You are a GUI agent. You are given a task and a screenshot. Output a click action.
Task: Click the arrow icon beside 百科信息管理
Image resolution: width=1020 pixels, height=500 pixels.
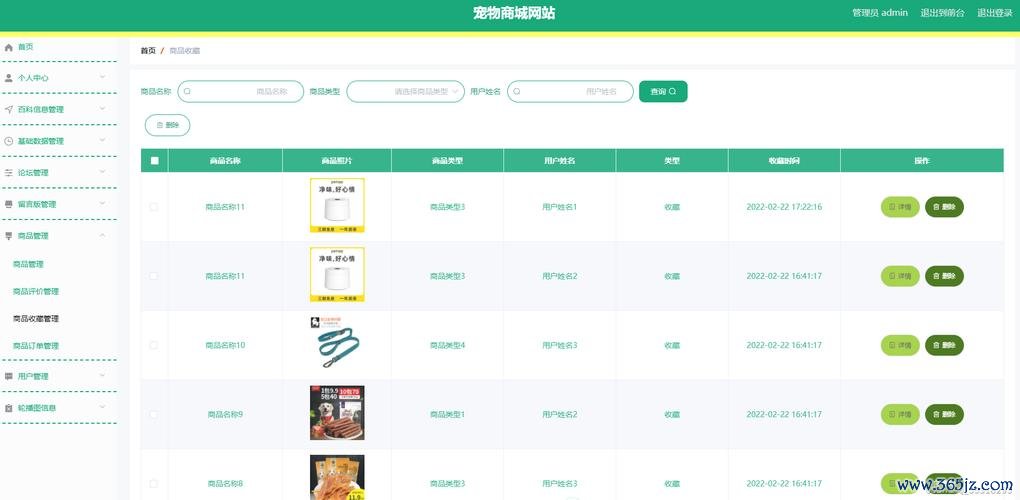tap(8, 109)
